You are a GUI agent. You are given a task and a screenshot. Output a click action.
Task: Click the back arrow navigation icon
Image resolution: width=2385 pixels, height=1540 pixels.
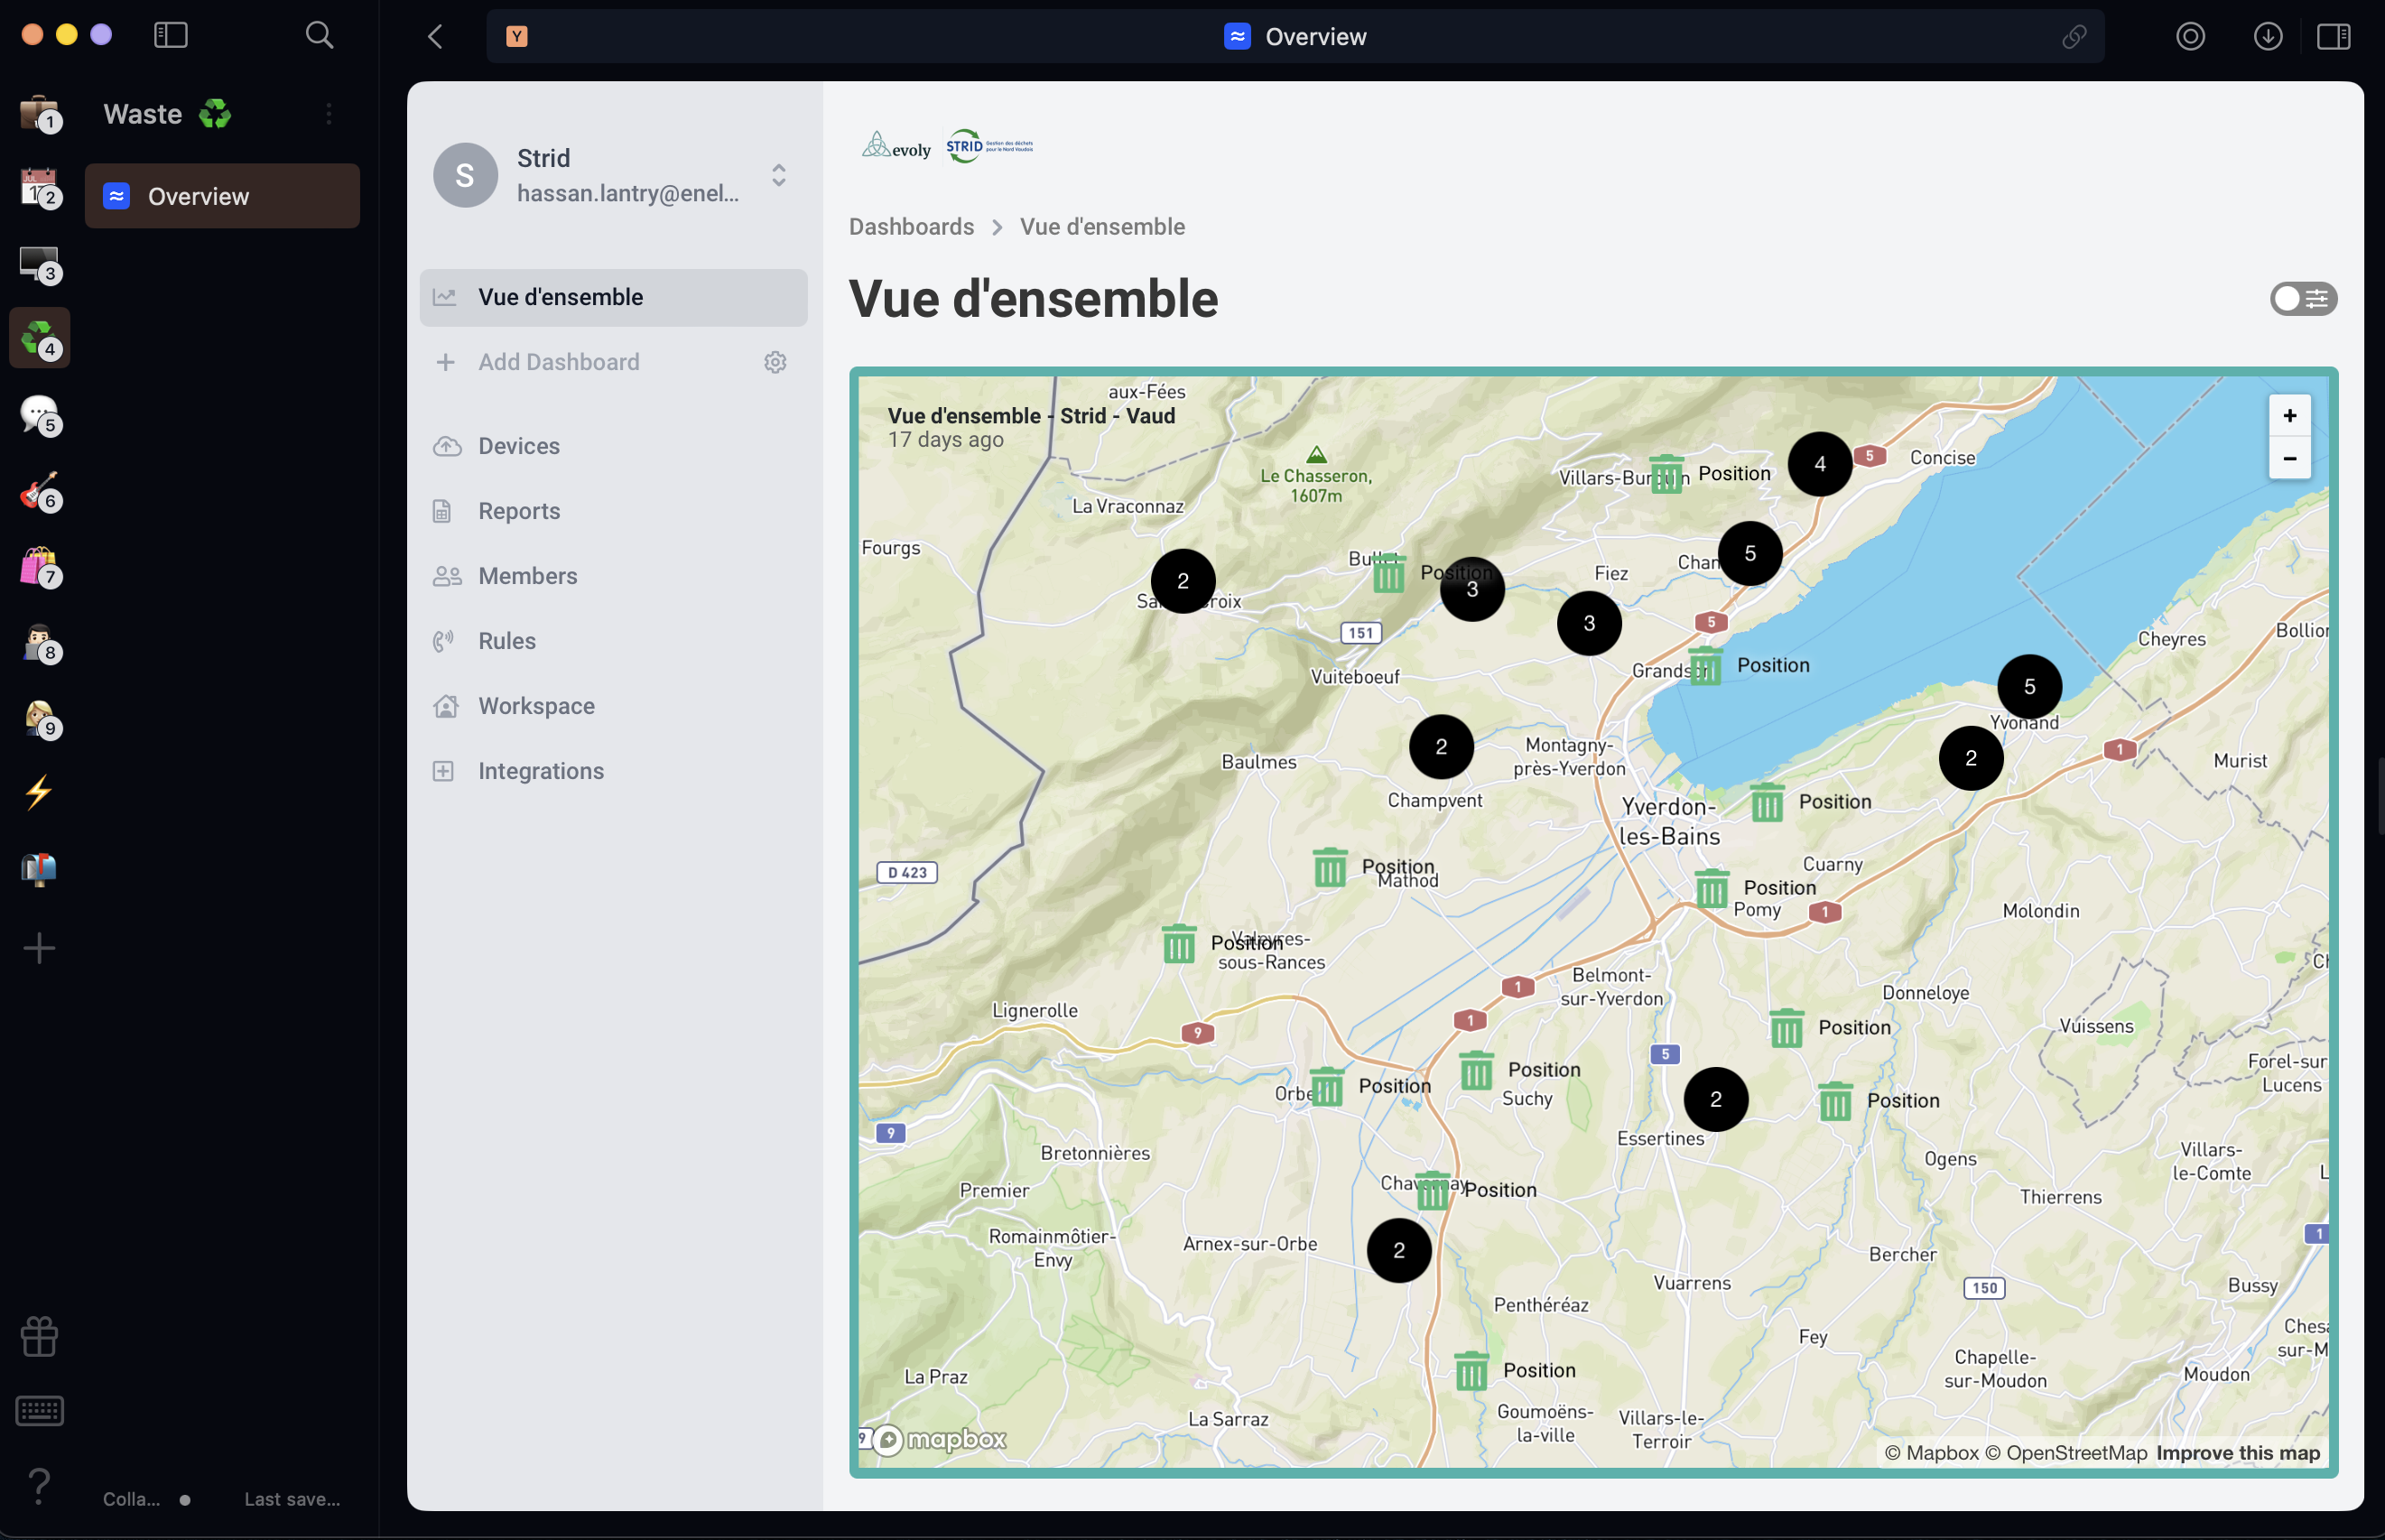435,37
